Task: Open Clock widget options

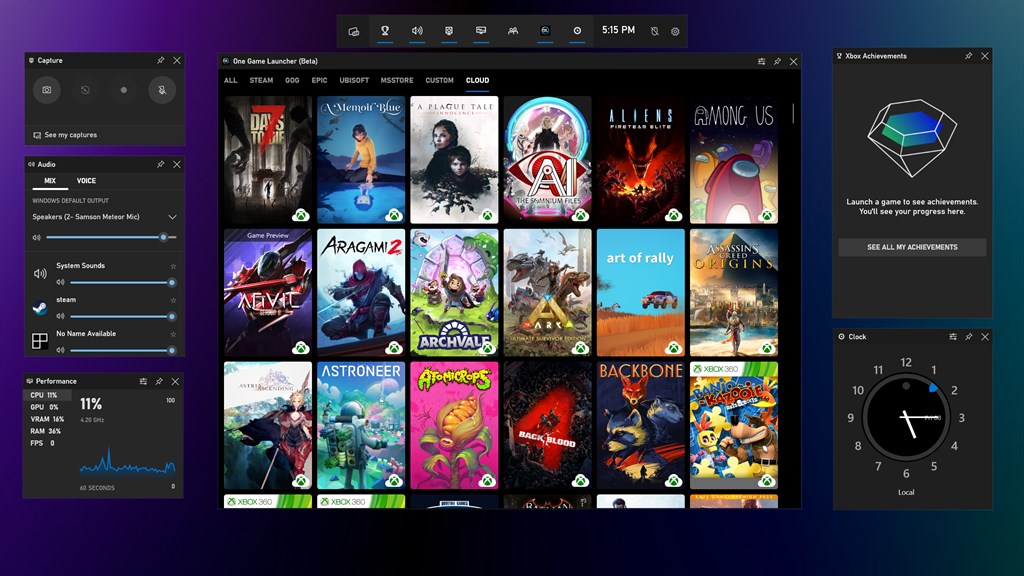Action: [x=953, y=337]
